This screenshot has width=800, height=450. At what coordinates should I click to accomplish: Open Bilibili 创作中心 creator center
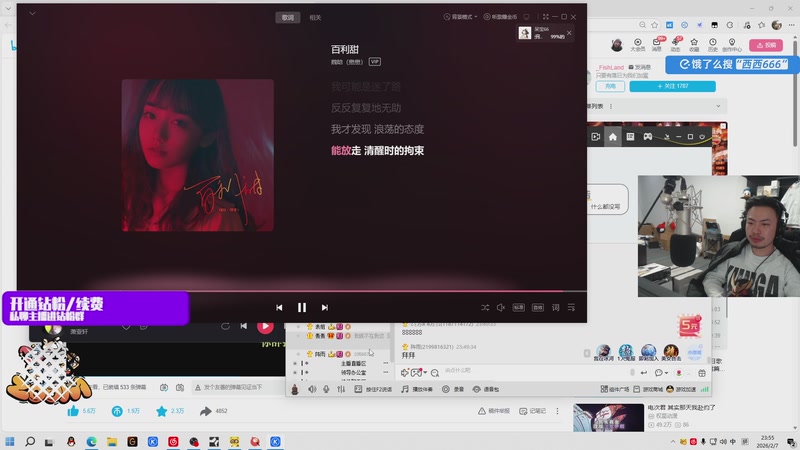[732, 44]
